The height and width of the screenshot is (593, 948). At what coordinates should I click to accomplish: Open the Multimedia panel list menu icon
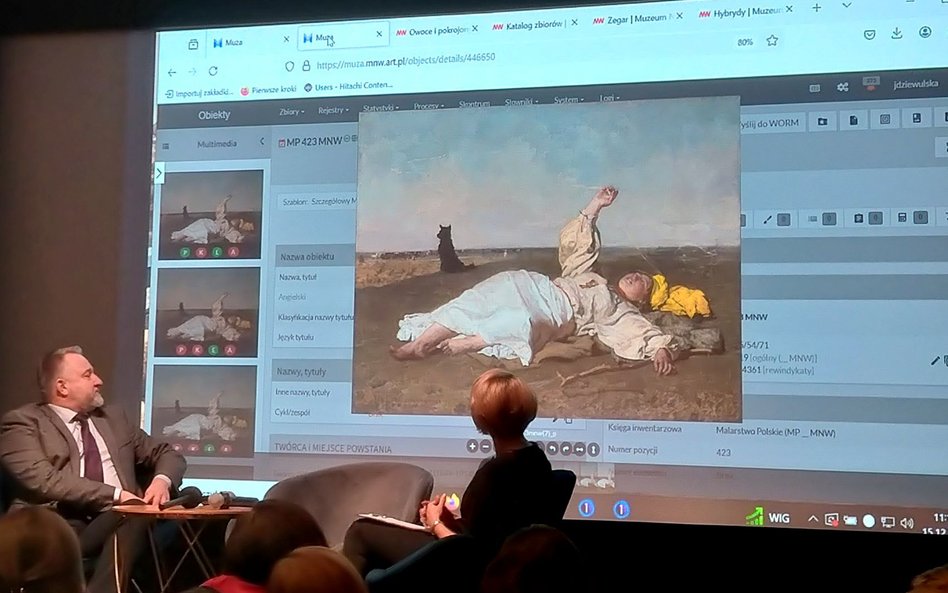[x=166, y=146]
